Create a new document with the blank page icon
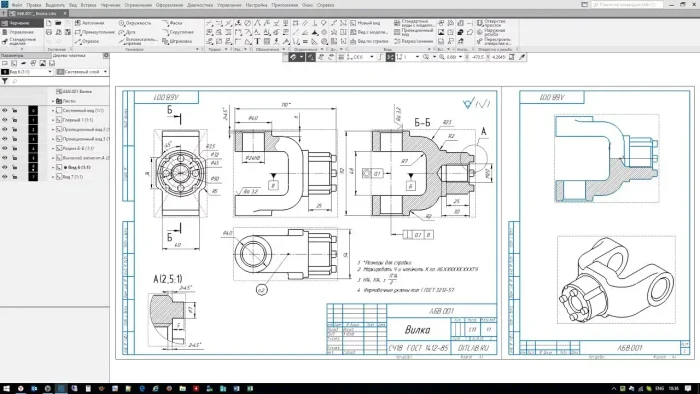 click(x=49, y=23)
